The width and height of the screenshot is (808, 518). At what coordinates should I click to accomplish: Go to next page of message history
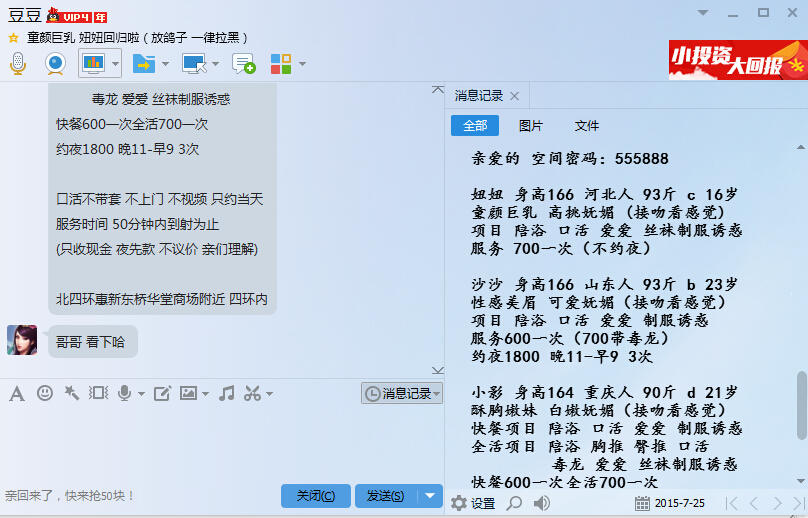tap(777, 503)
